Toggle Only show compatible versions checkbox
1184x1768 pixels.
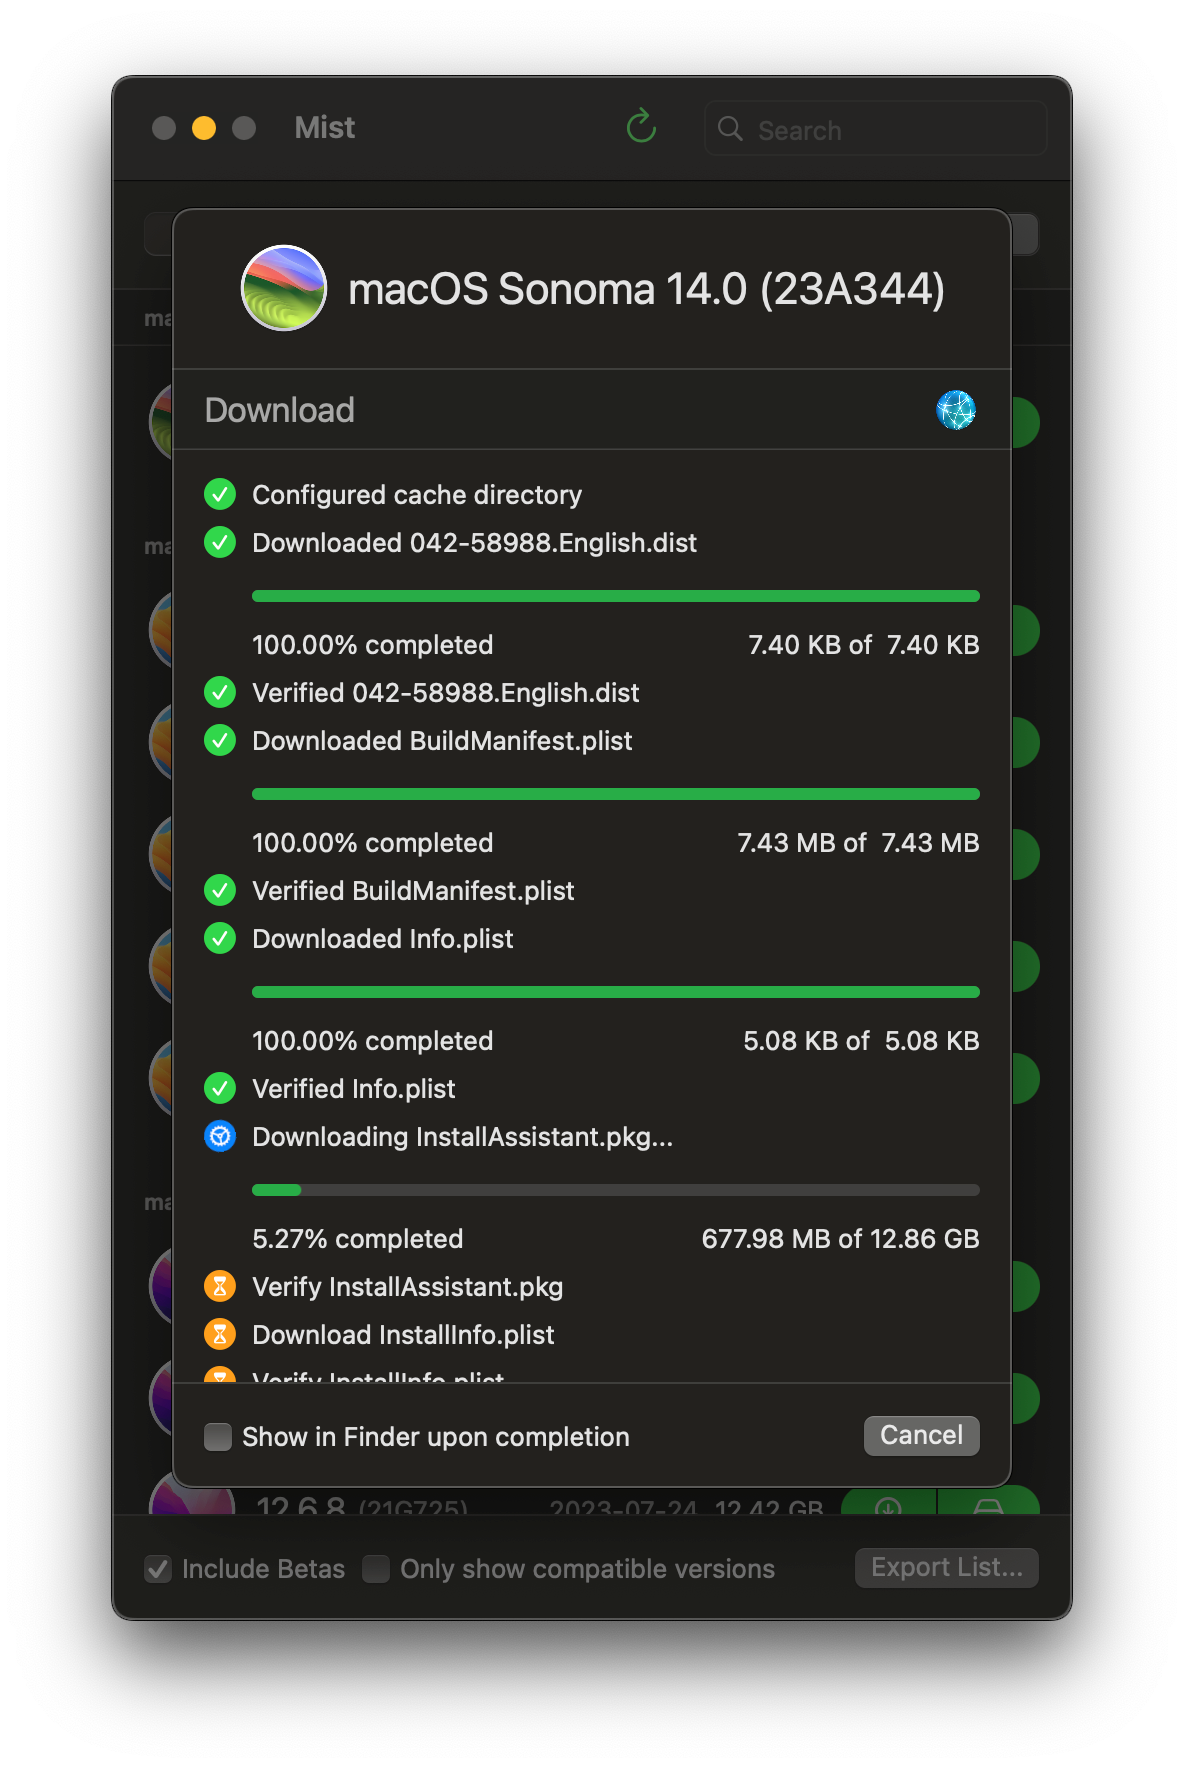376,1569
